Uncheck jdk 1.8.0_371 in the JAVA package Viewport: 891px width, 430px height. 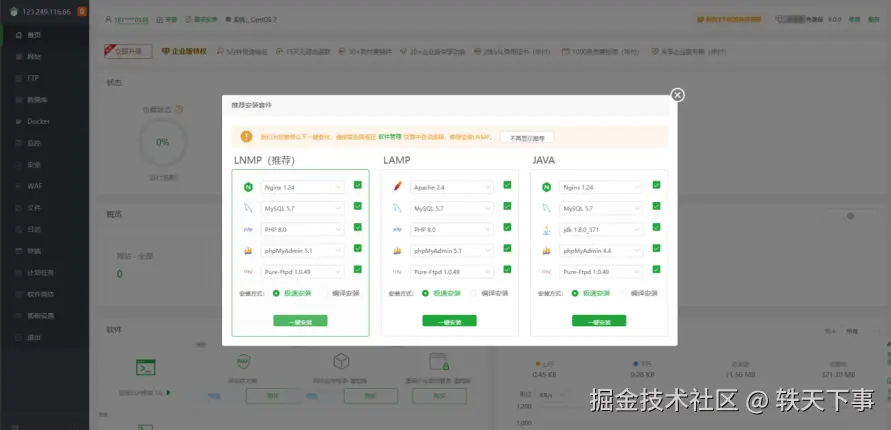(x=656, y=227)
